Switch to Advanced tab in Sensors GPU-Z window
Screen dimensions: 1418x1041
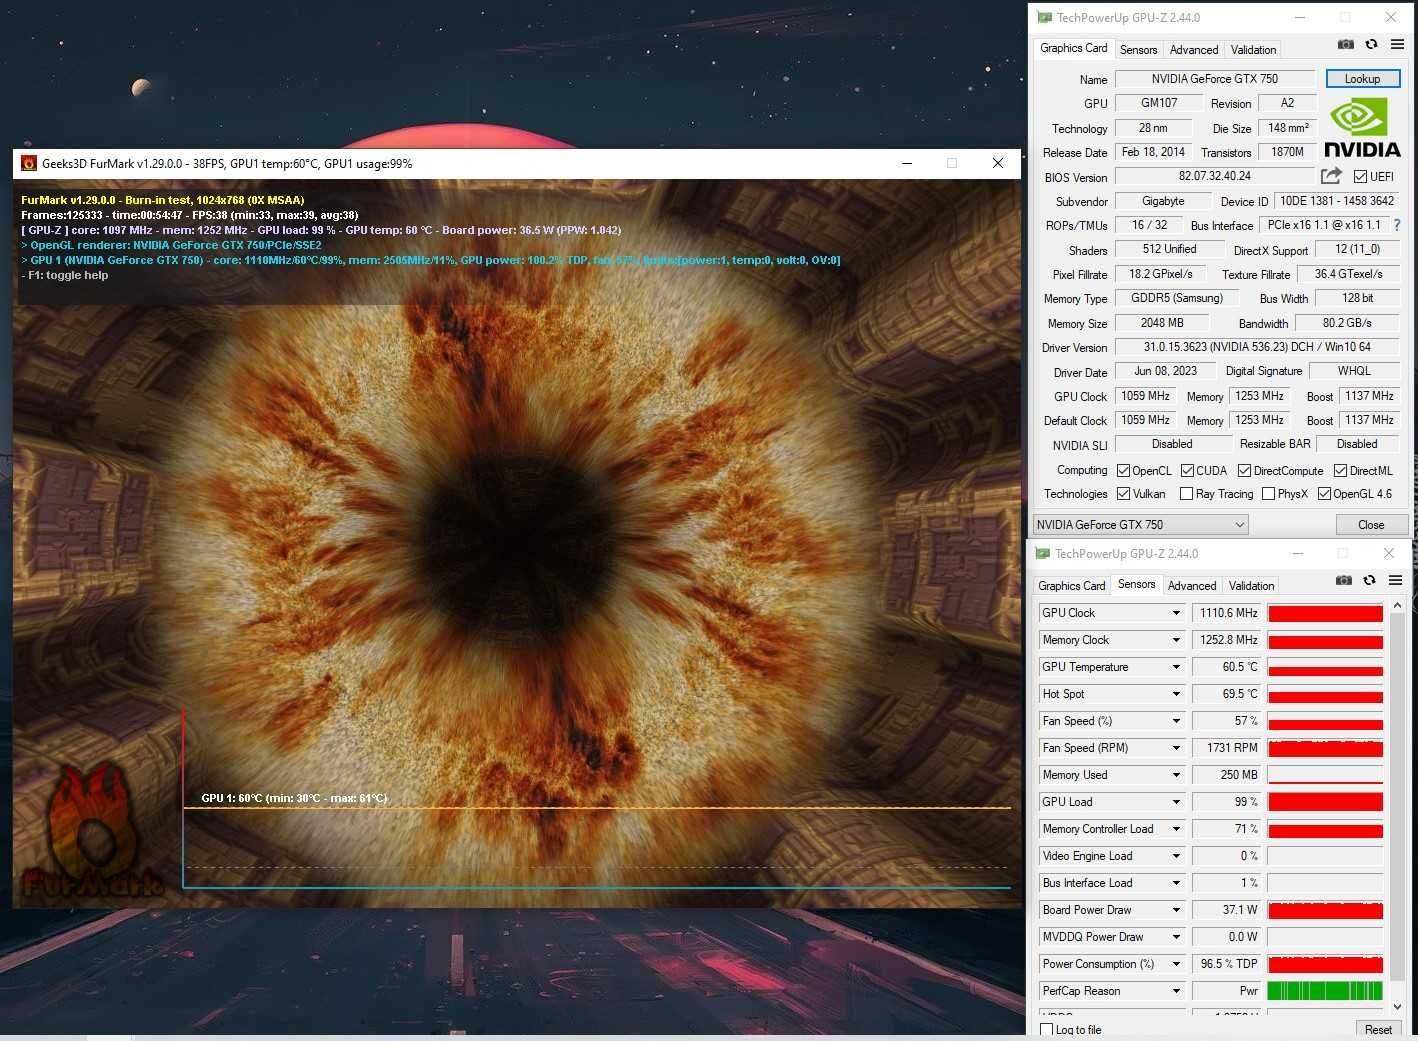[x=1192, y=586]
